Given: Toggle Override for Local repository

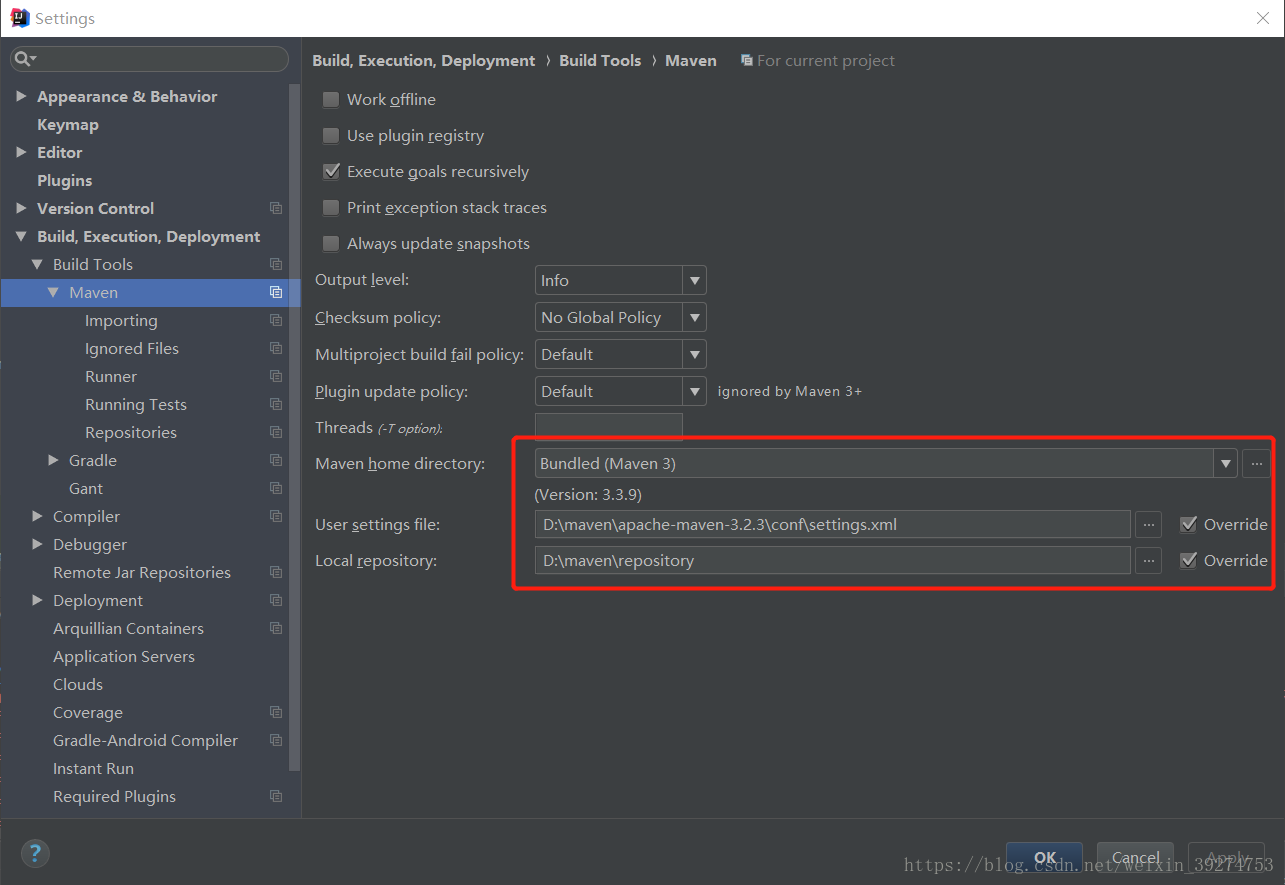Looking at the screenshot, I should click(1188, 560).
